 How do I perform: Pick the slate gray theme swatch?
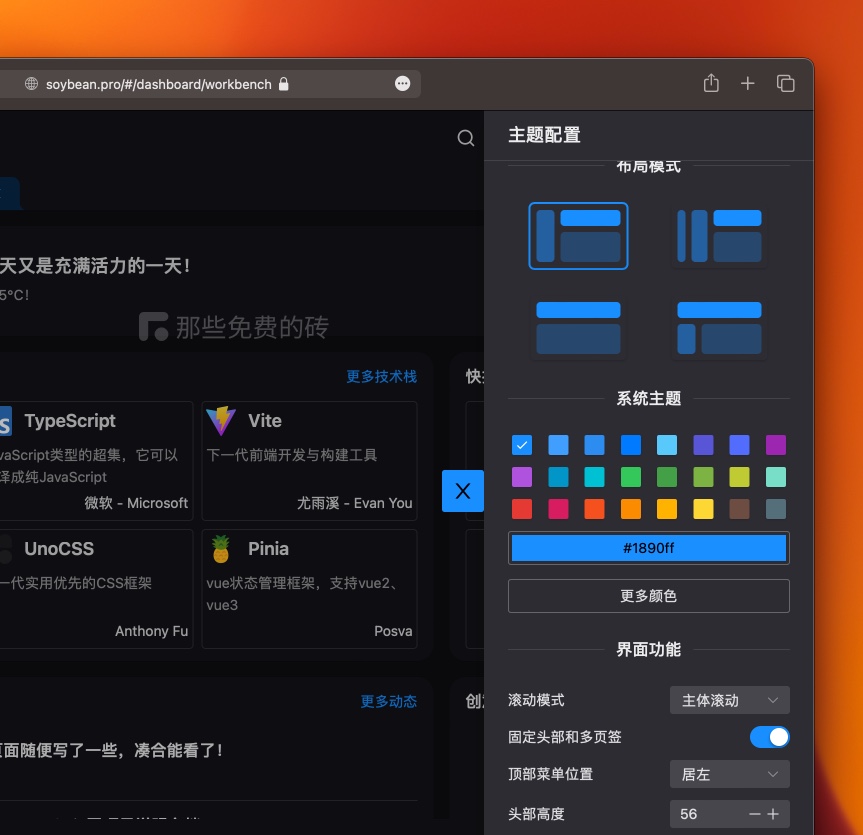[775, 509]
